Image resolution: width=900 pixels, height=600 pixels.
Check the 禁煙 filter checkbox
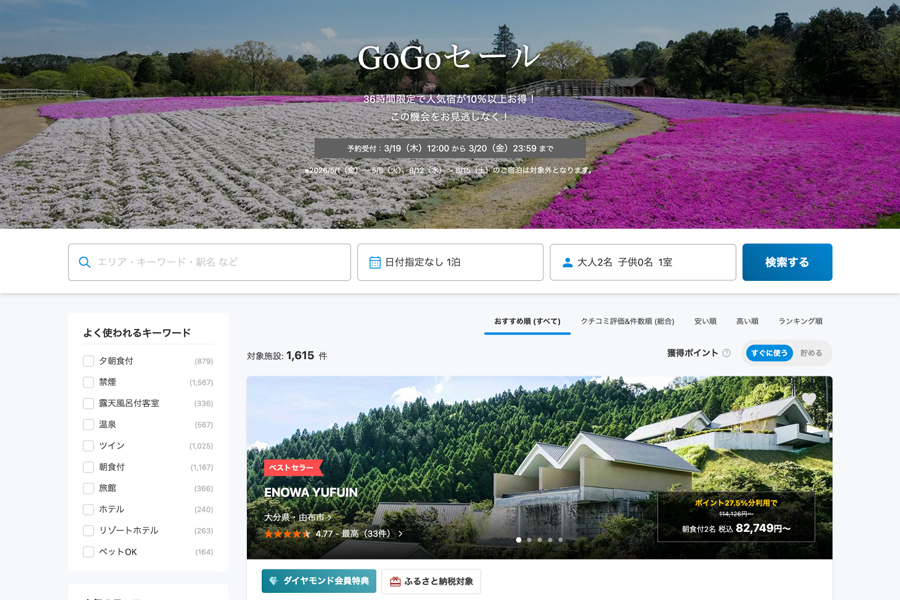87,382
